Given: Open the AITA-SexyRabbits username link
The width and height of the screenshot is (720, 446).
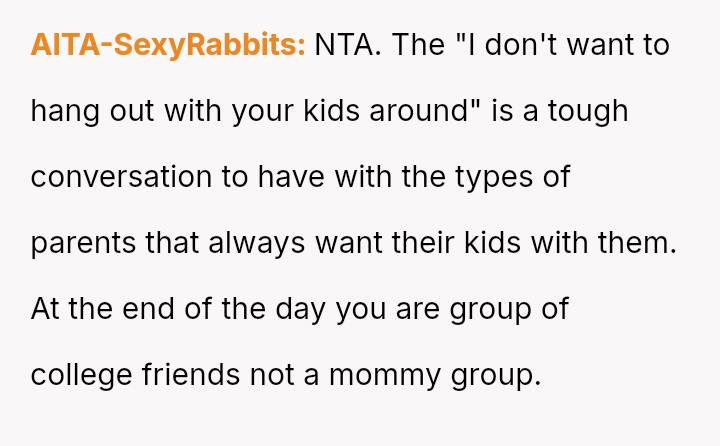Looking at the screenshot, I should click(x=168, y=45).
